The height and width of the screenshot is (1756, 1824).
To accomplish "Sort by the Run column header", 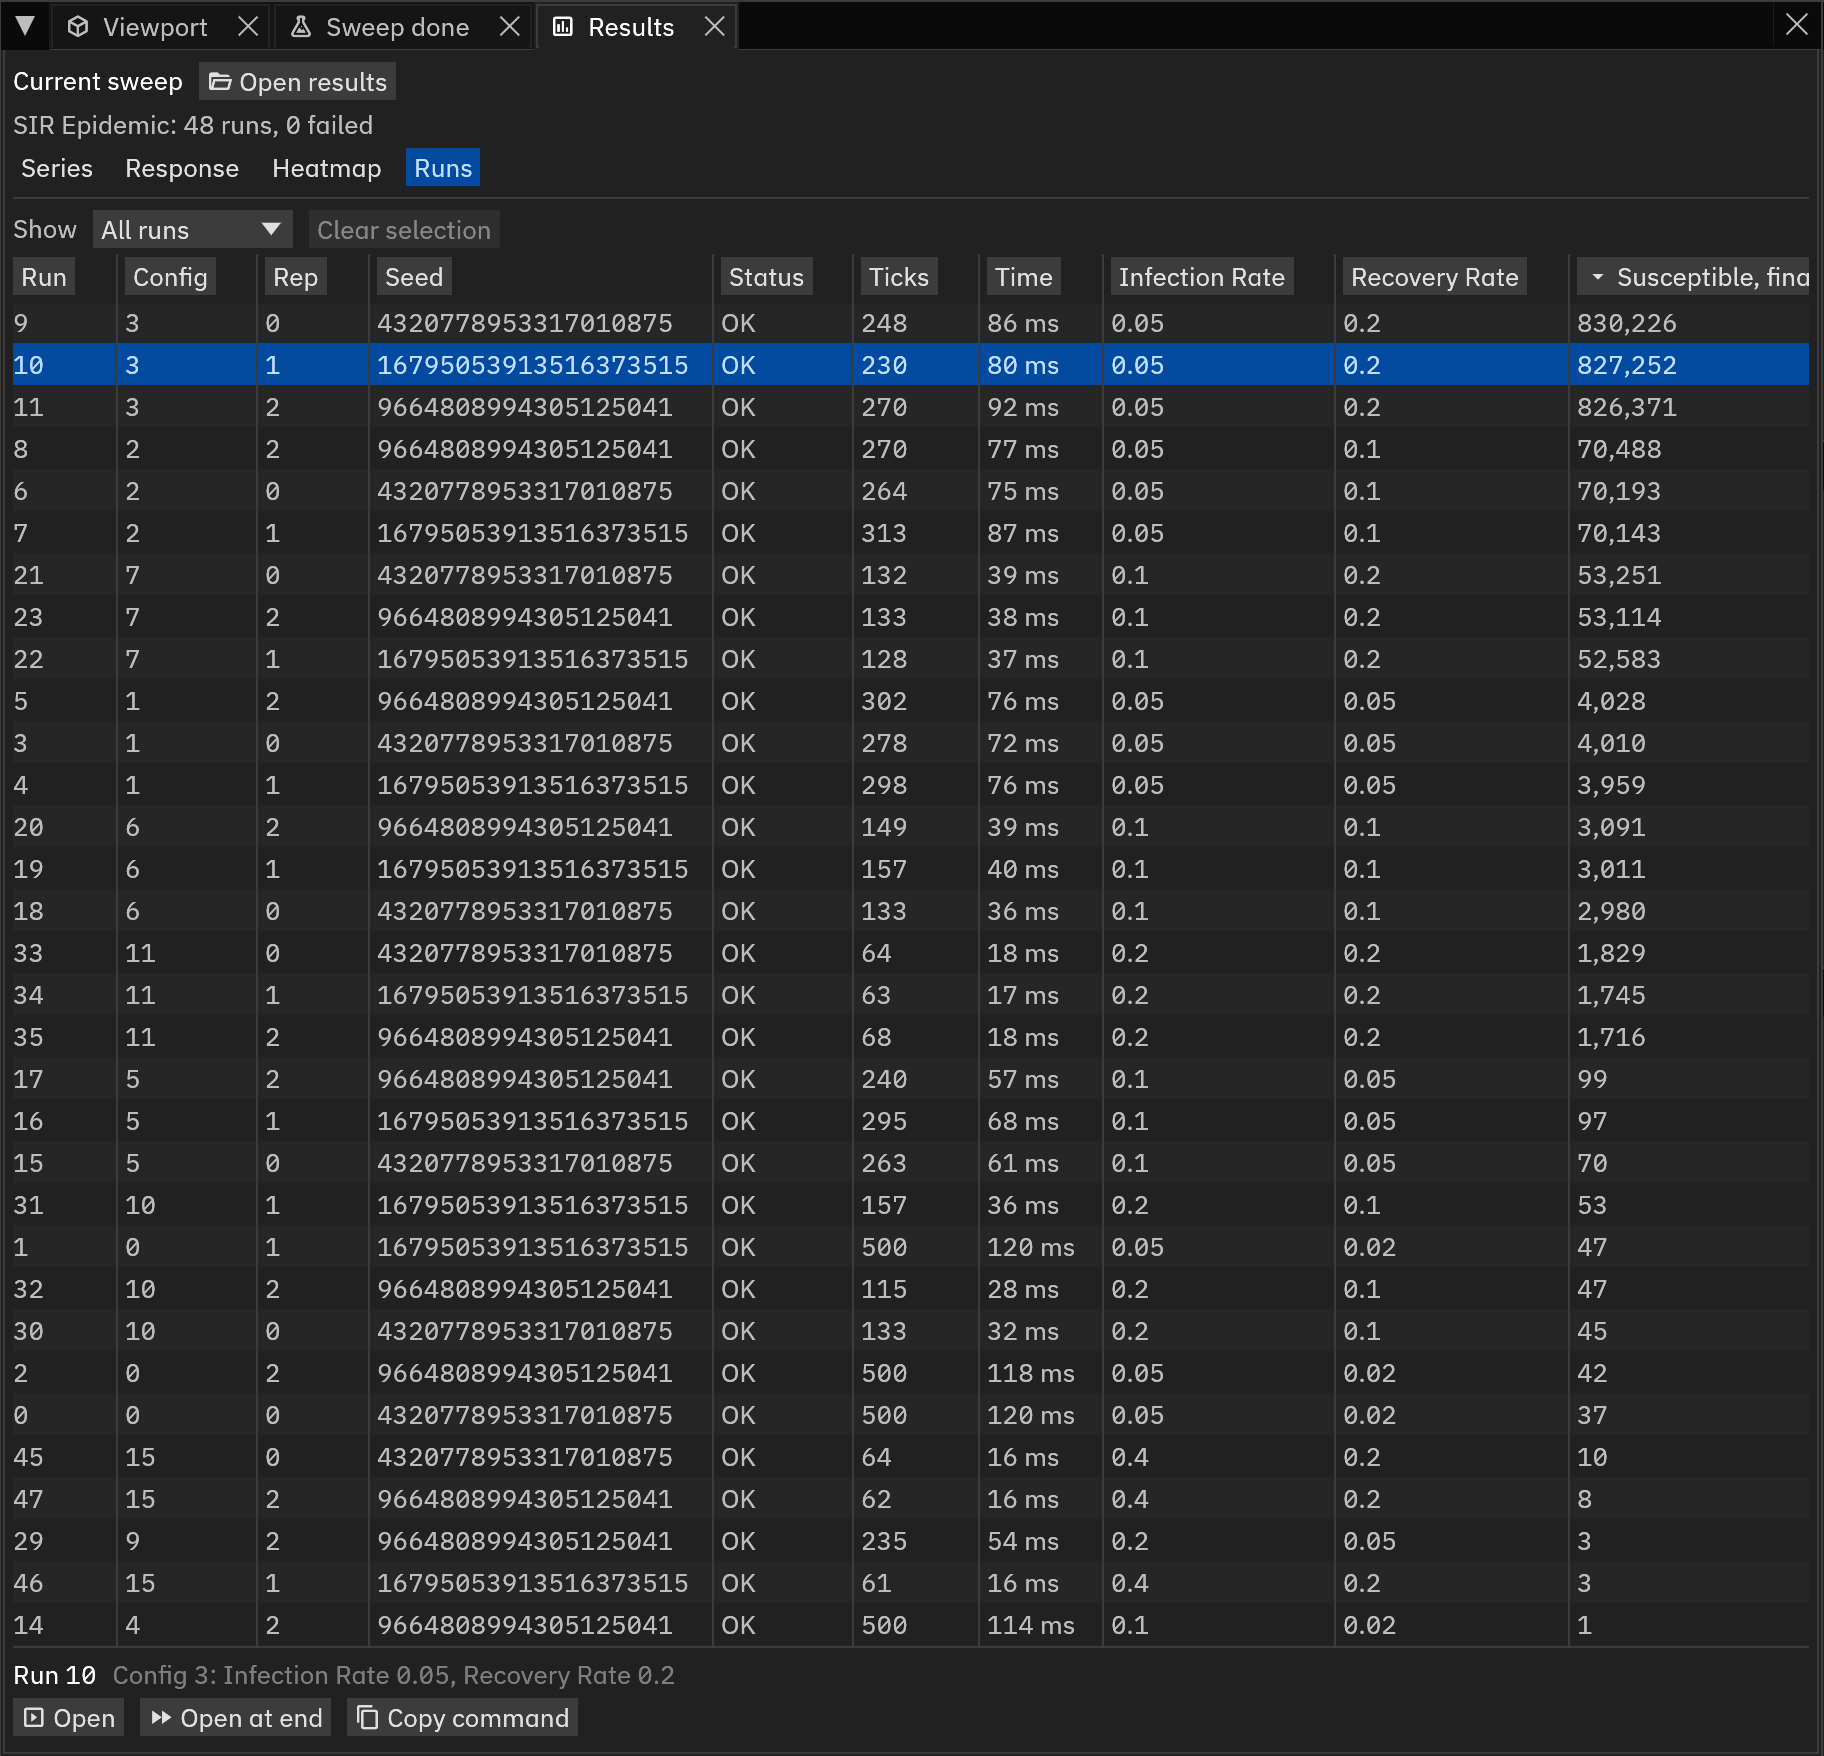I will click(x=44, y=277).
